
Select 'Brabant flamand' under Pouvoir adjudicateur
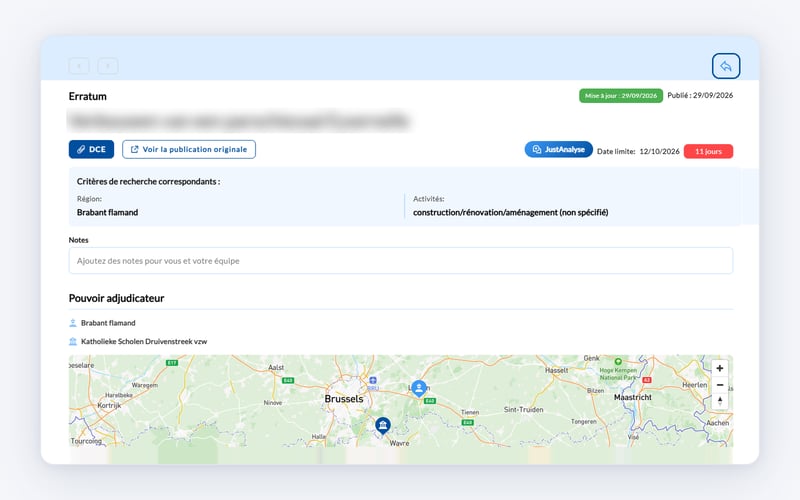click(x=108, y=323)
